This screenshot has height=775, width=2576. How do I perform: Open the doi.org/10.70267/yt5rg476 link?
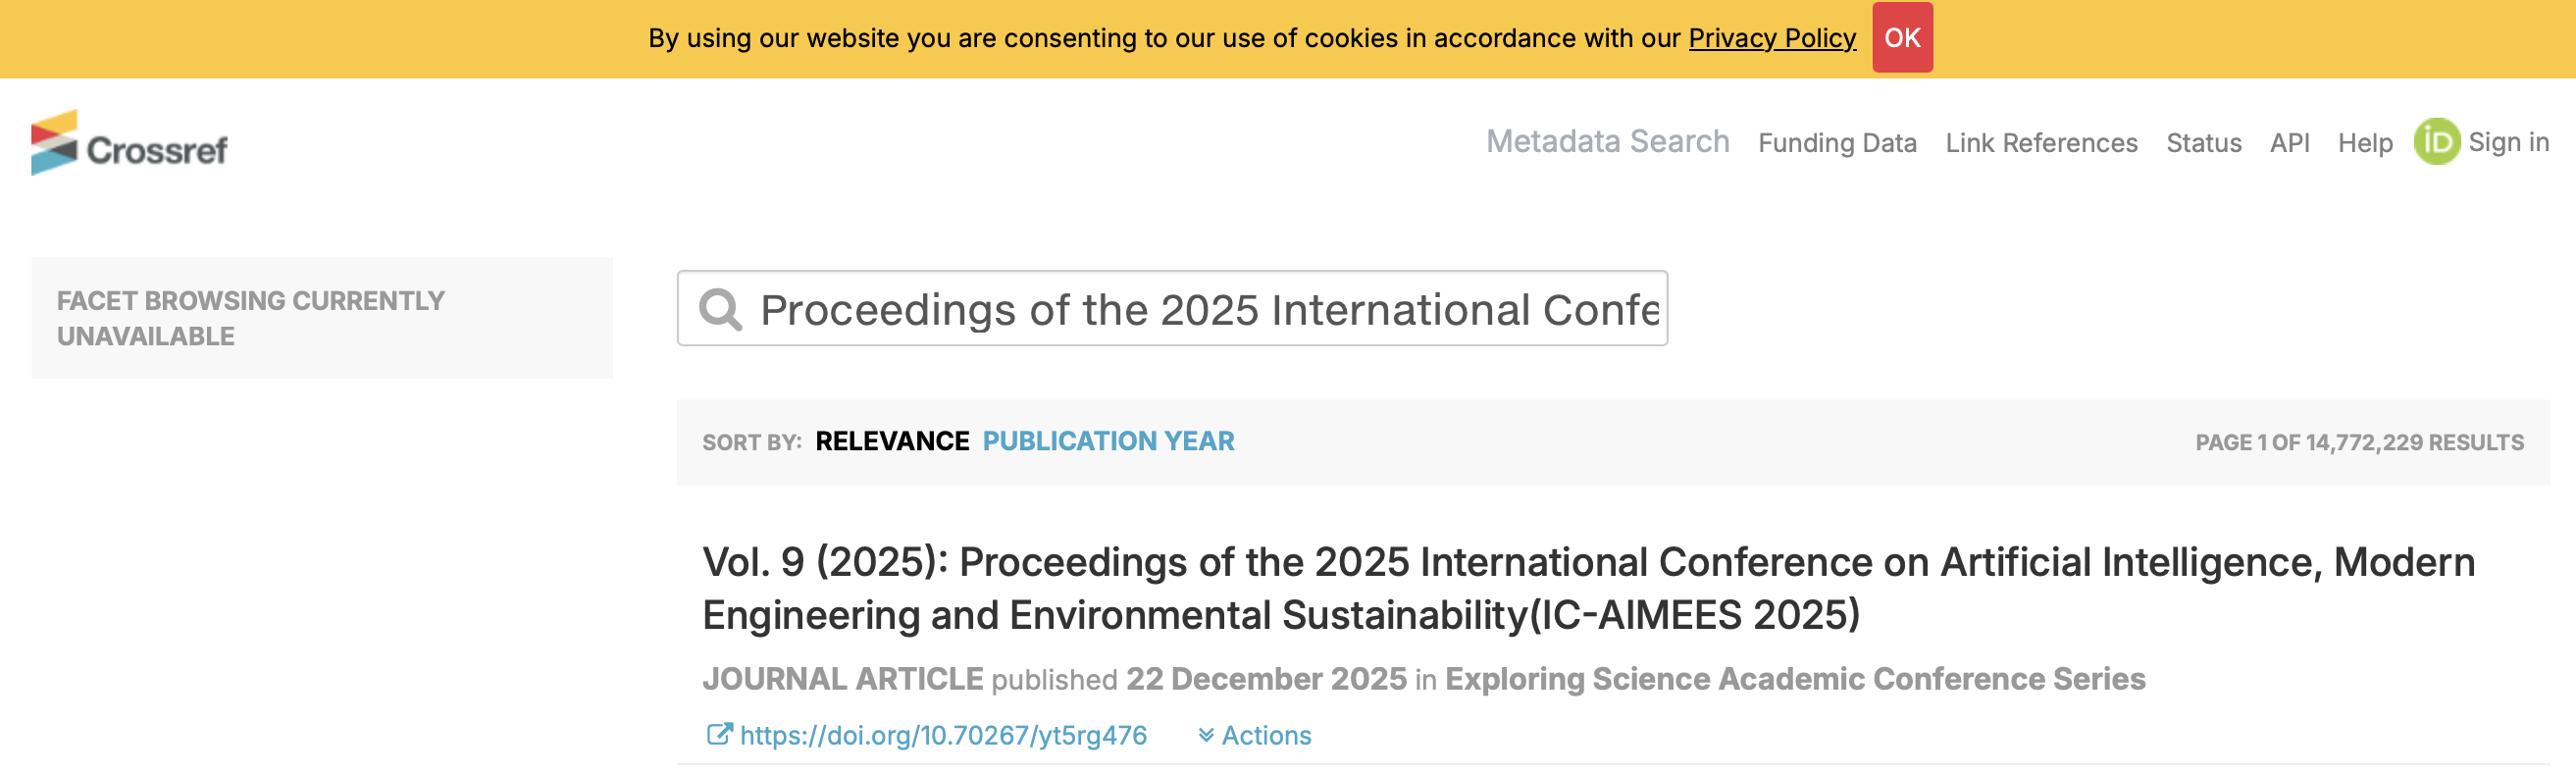pos(943,736)
